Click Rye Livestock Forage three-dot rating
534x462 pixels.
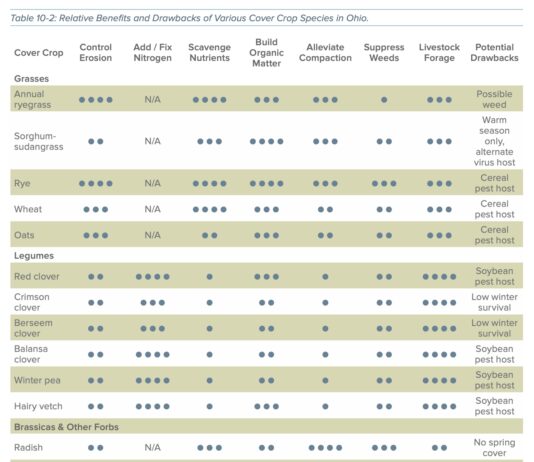coord(439,184)
